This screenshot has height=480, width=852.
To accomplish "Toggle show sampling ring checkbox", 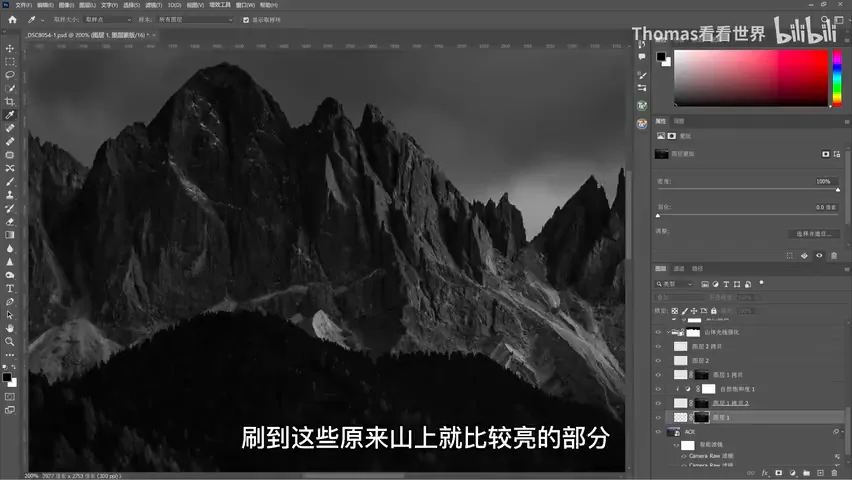I will 246,20.
